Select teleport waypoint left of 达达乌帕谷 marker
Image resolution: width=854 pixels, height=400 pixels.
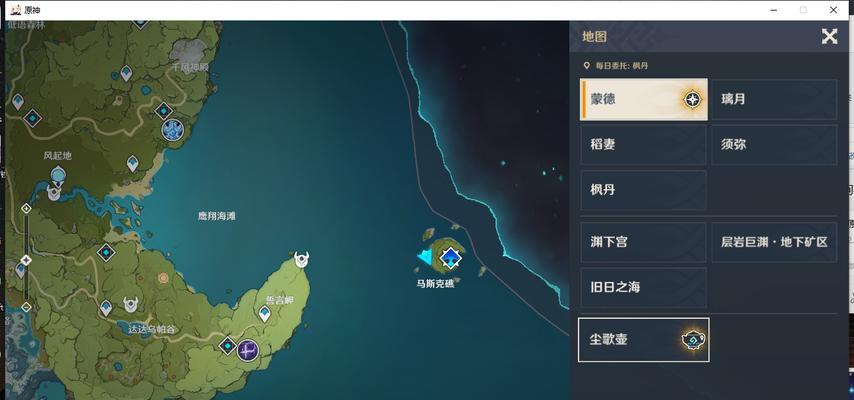pos(106,308)
